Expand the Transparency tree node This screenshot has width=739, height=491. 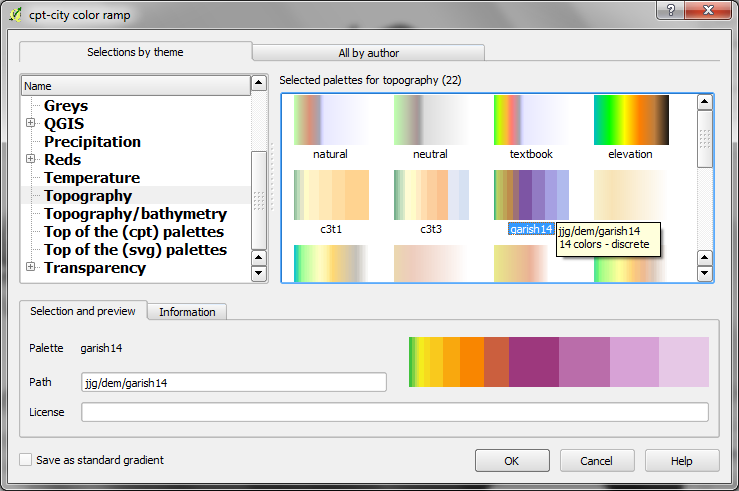[x=31, y=268]
